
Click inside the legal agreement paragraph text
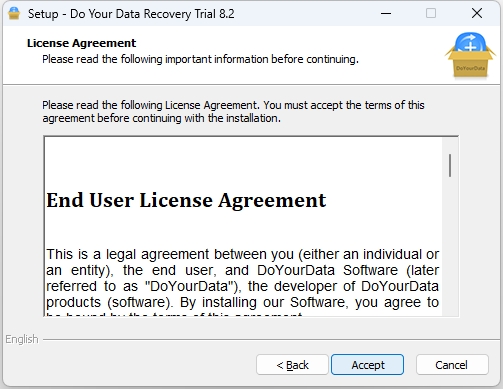[242, 278]
